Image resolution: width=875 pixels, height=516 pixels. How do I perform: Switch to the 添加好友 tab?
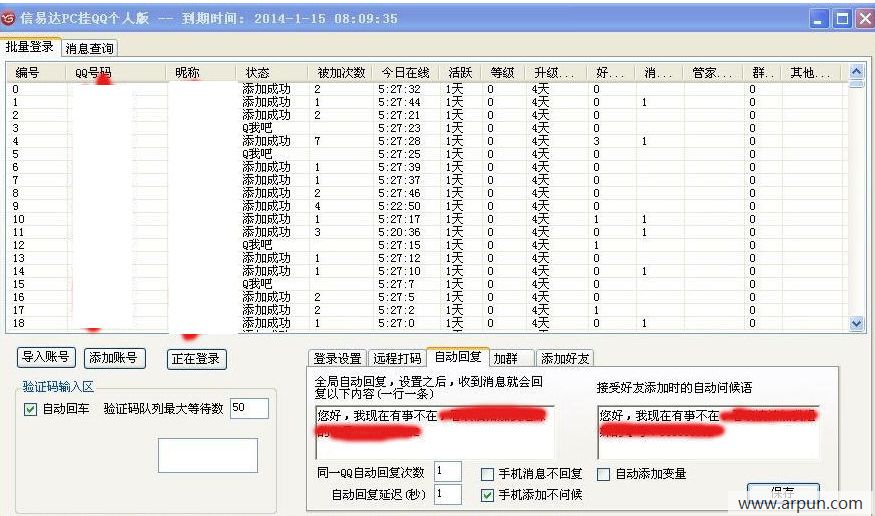[x=565, y=358]
